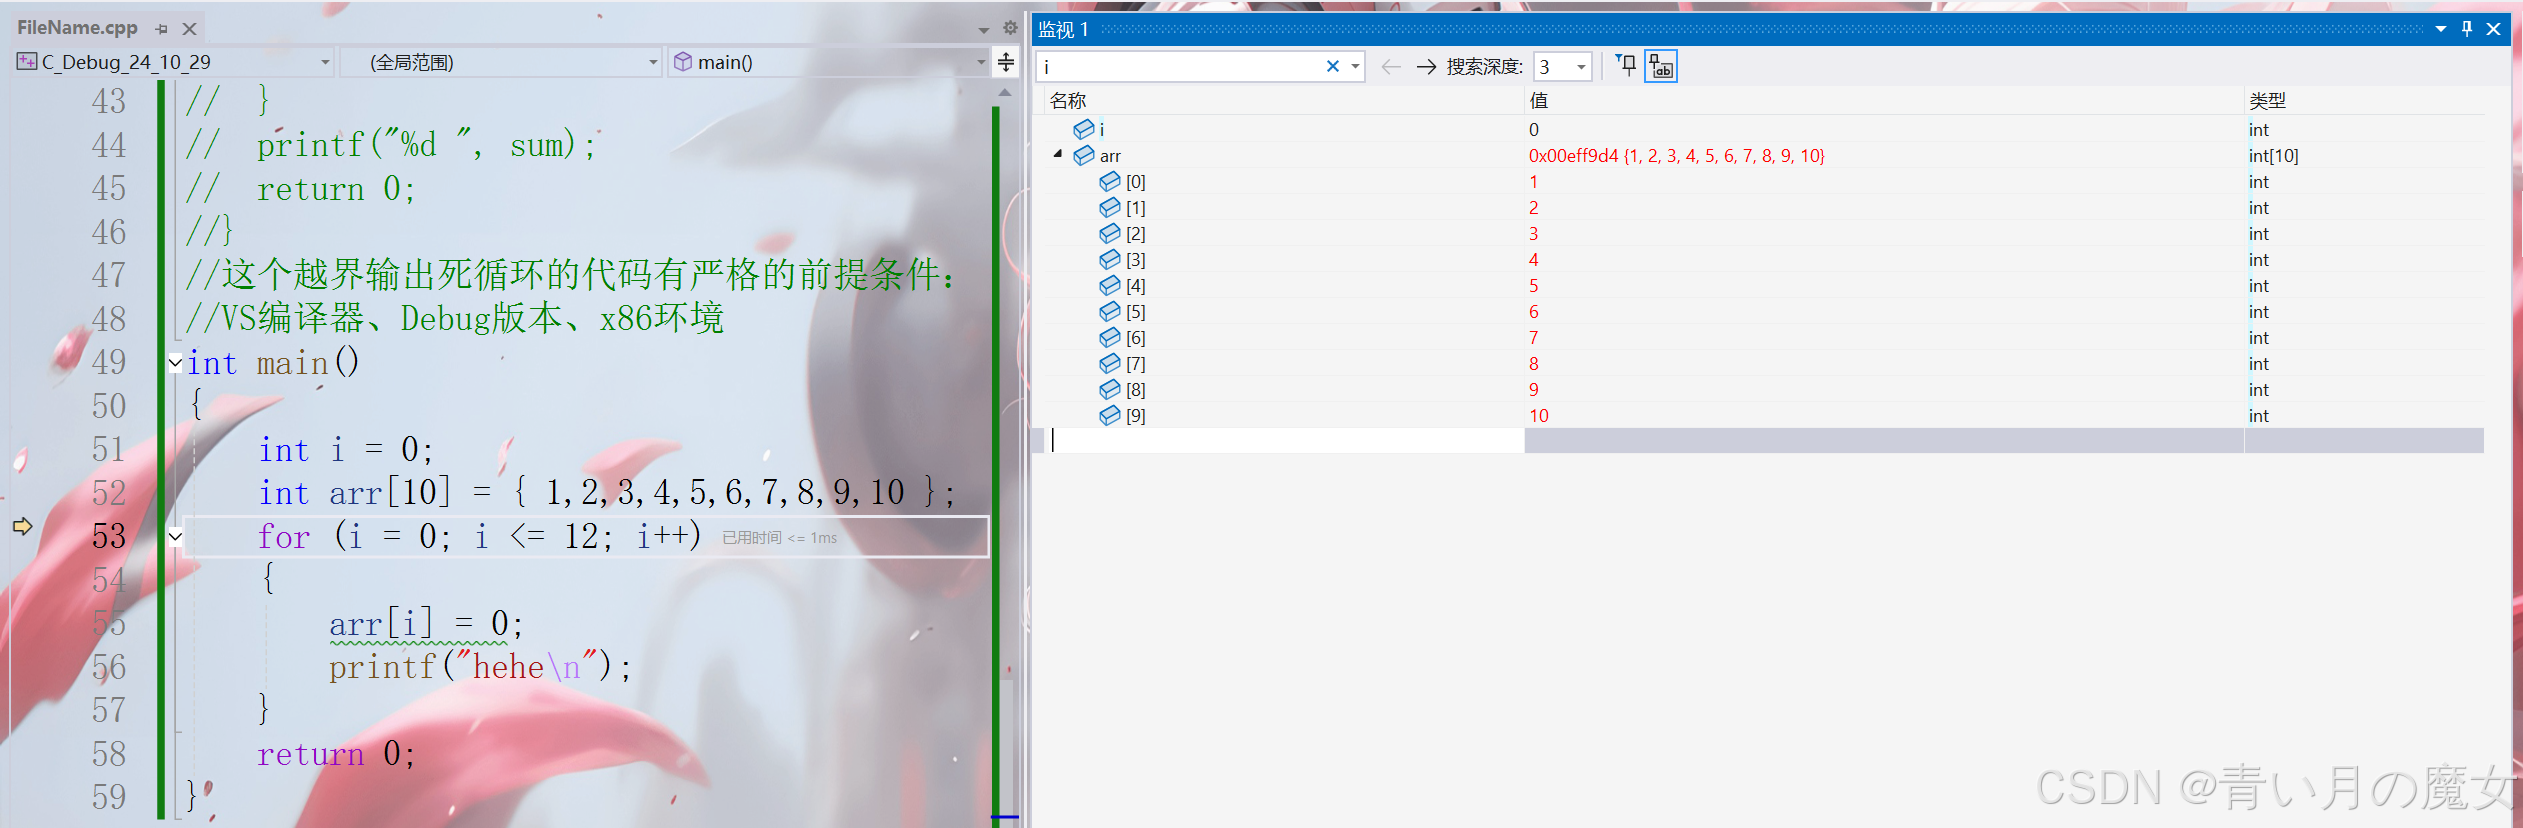Click the int[10] type cell
Viewport: 2523px width, 828px height.
pos(2273,155)
